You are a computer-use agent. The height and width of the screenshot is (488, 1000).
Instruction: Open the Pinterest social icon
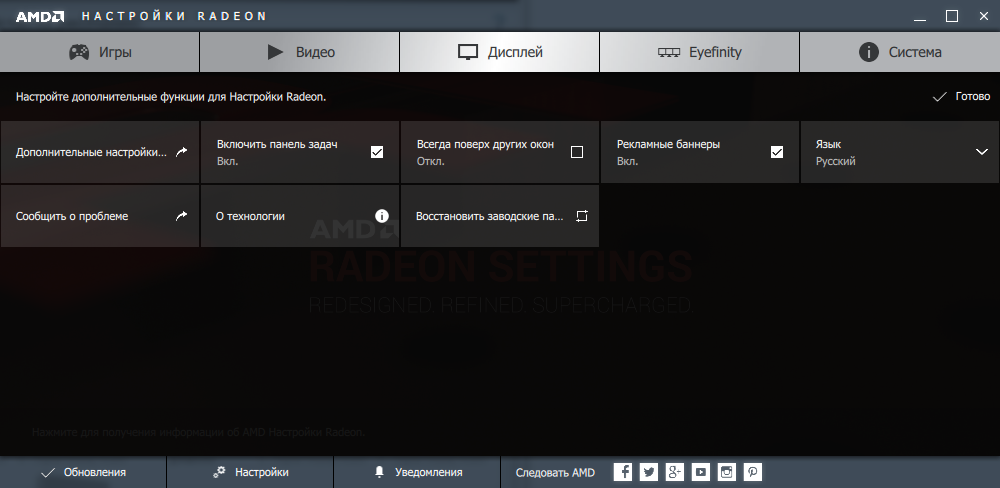(x=753, y=472)
